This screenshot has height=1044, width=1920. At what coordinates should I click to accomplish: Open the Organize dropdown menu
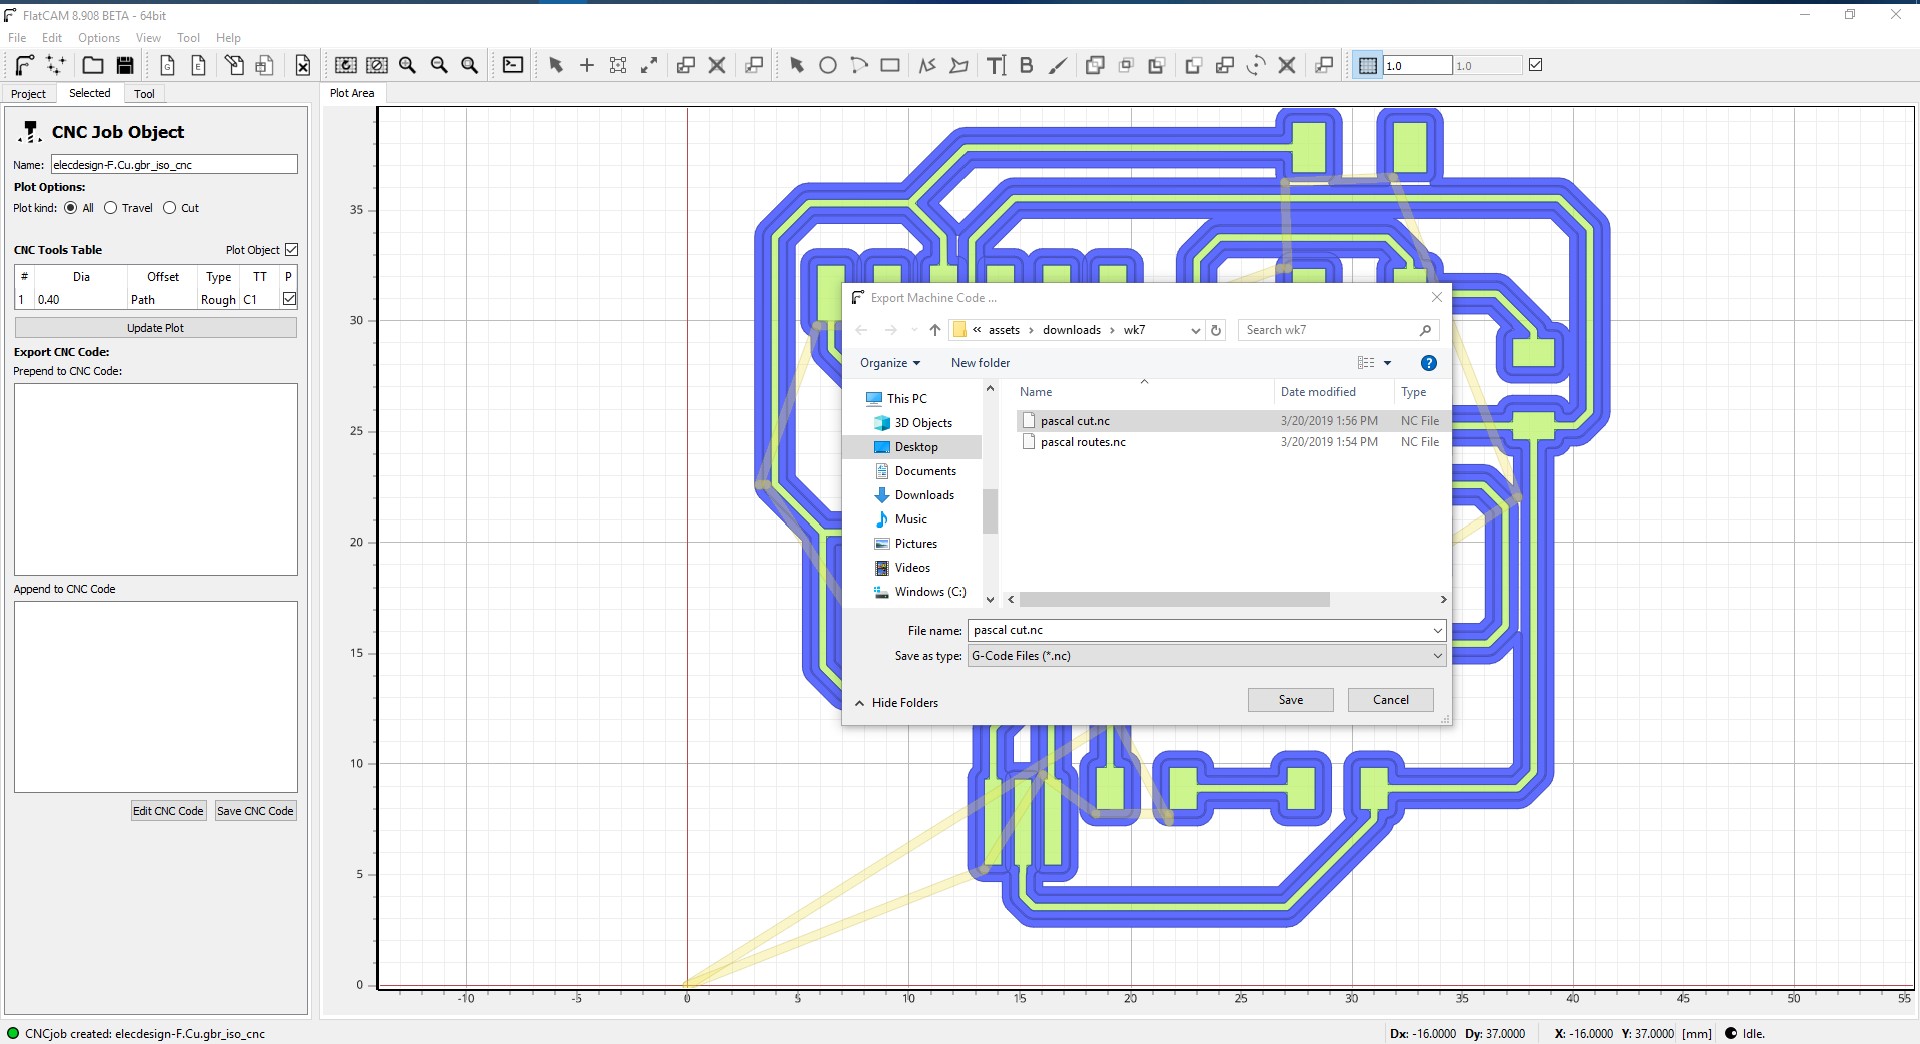pyautogui.click(x=889, y=363)
